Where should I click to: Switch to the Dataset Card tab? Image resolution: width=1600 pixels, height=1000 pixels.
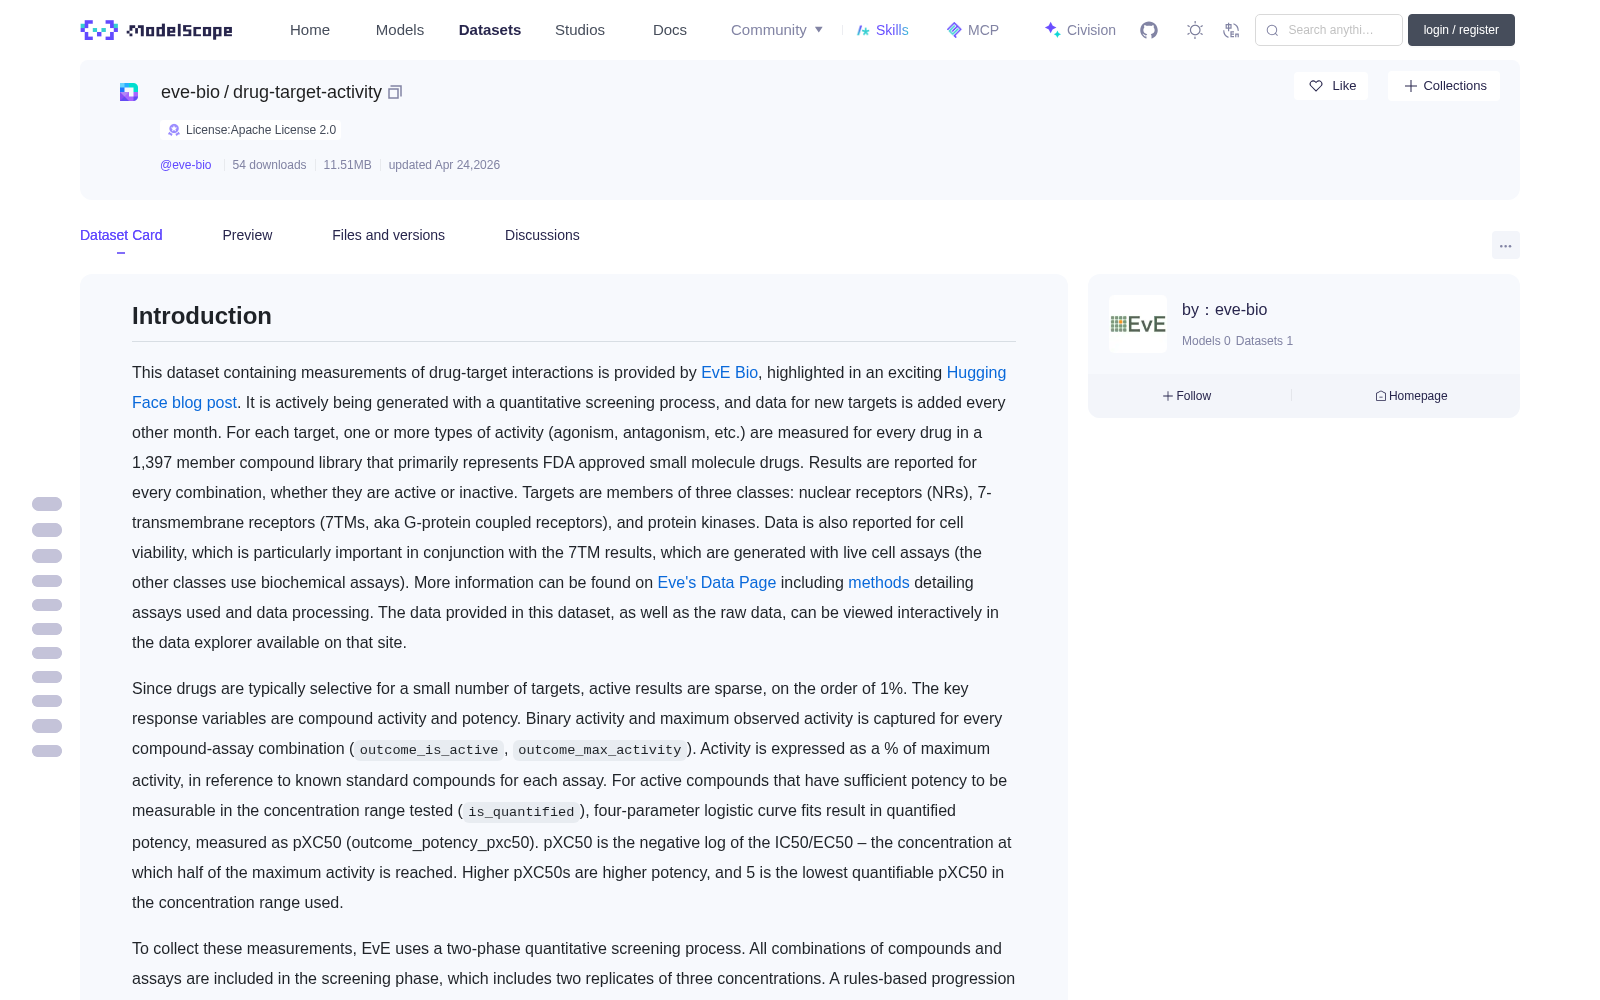(x=121, y=235)
